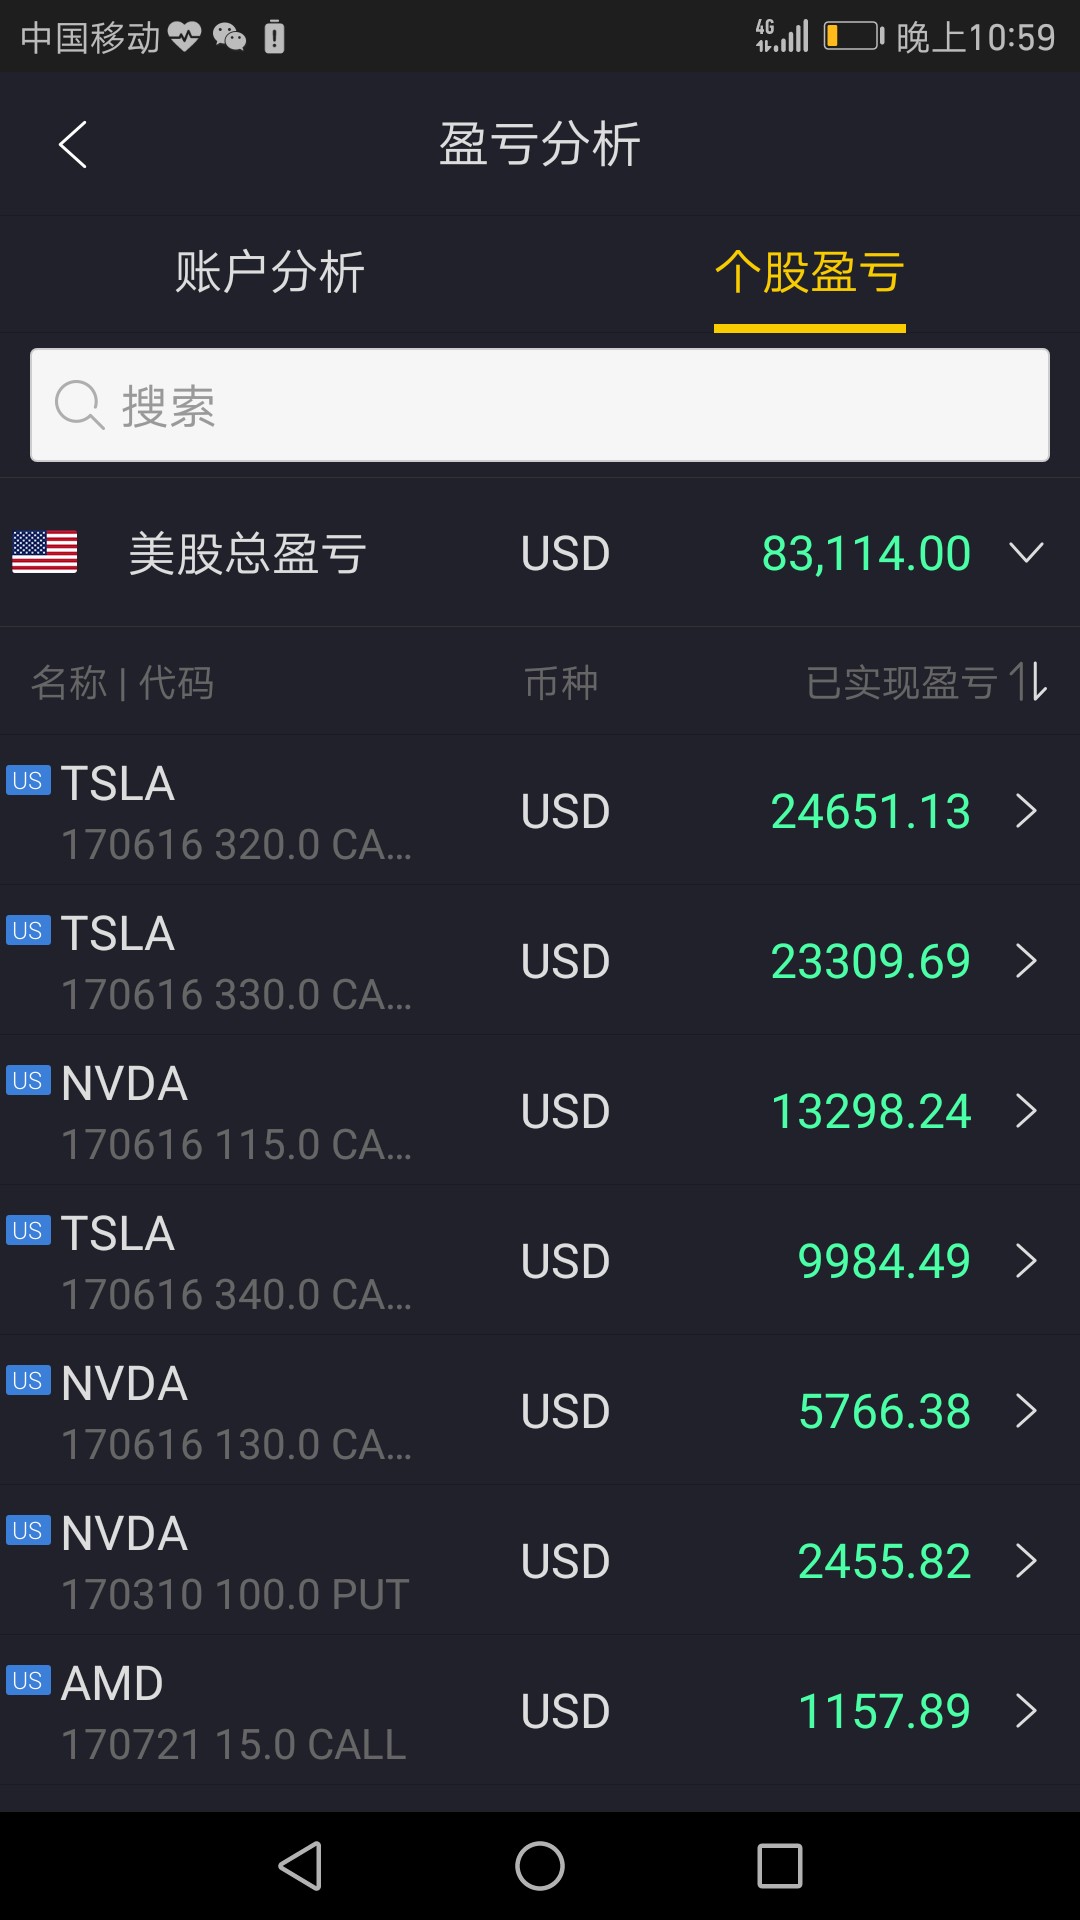Switch to the 账户分析 tab

pos(270,272)
